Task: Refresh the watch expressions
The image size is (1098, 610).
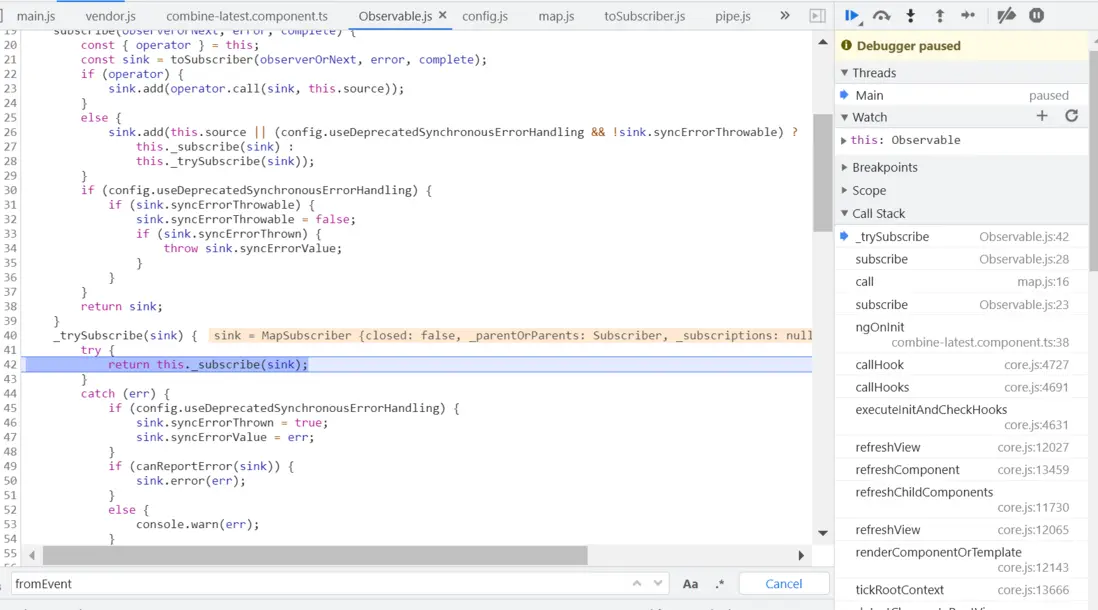Action: point(1071,116)
